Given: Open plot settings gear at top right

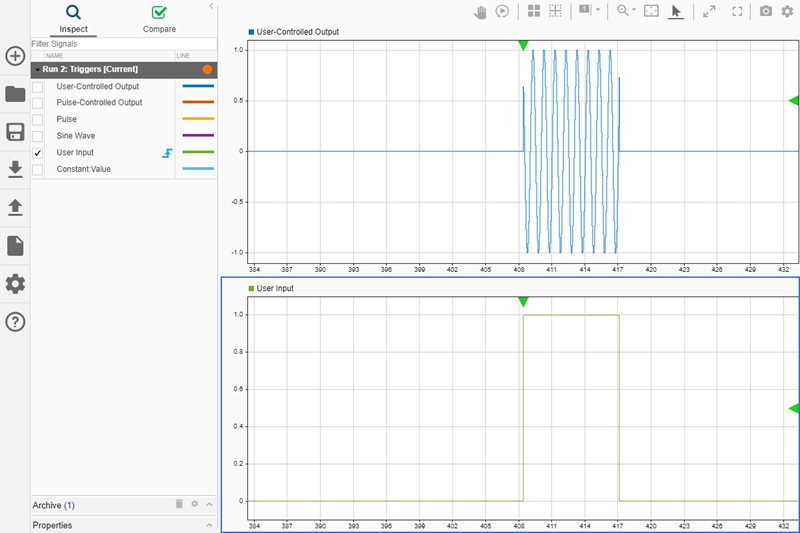Looking at the screenshot, I should (787, 11).
